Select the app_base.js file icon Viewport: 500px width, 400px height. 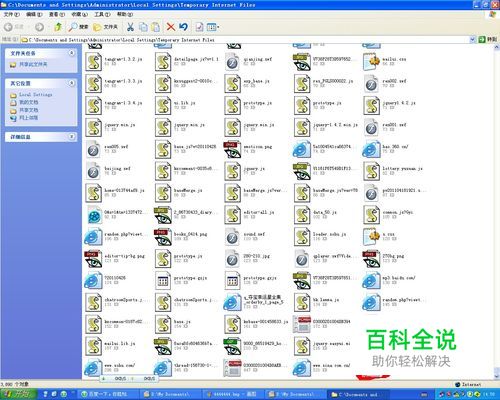tap(232, 83)
